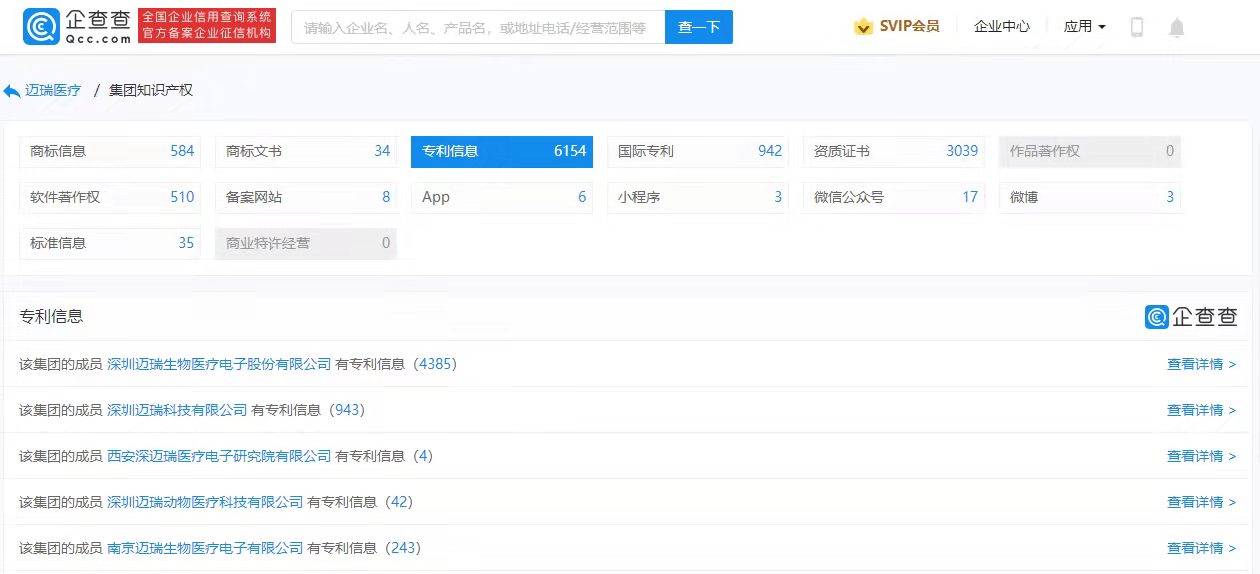Select the 专利信息 6154 tab
The height and width of the screenshot is (574, 1260).
pos(502,151)
